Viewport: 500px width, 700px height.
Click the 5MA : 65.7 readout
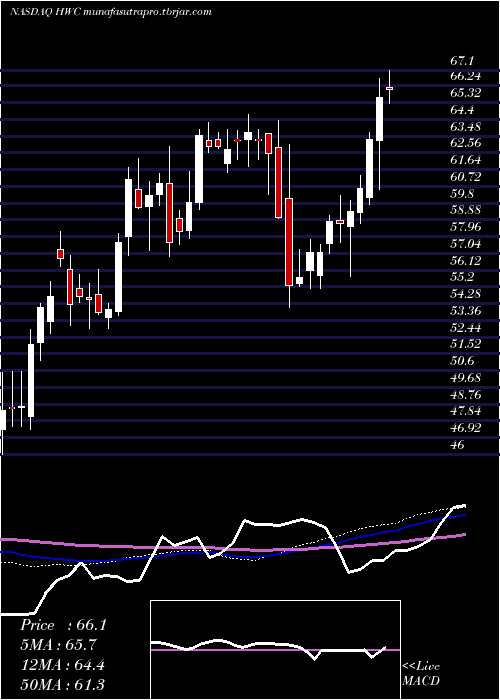pos(58,645)
